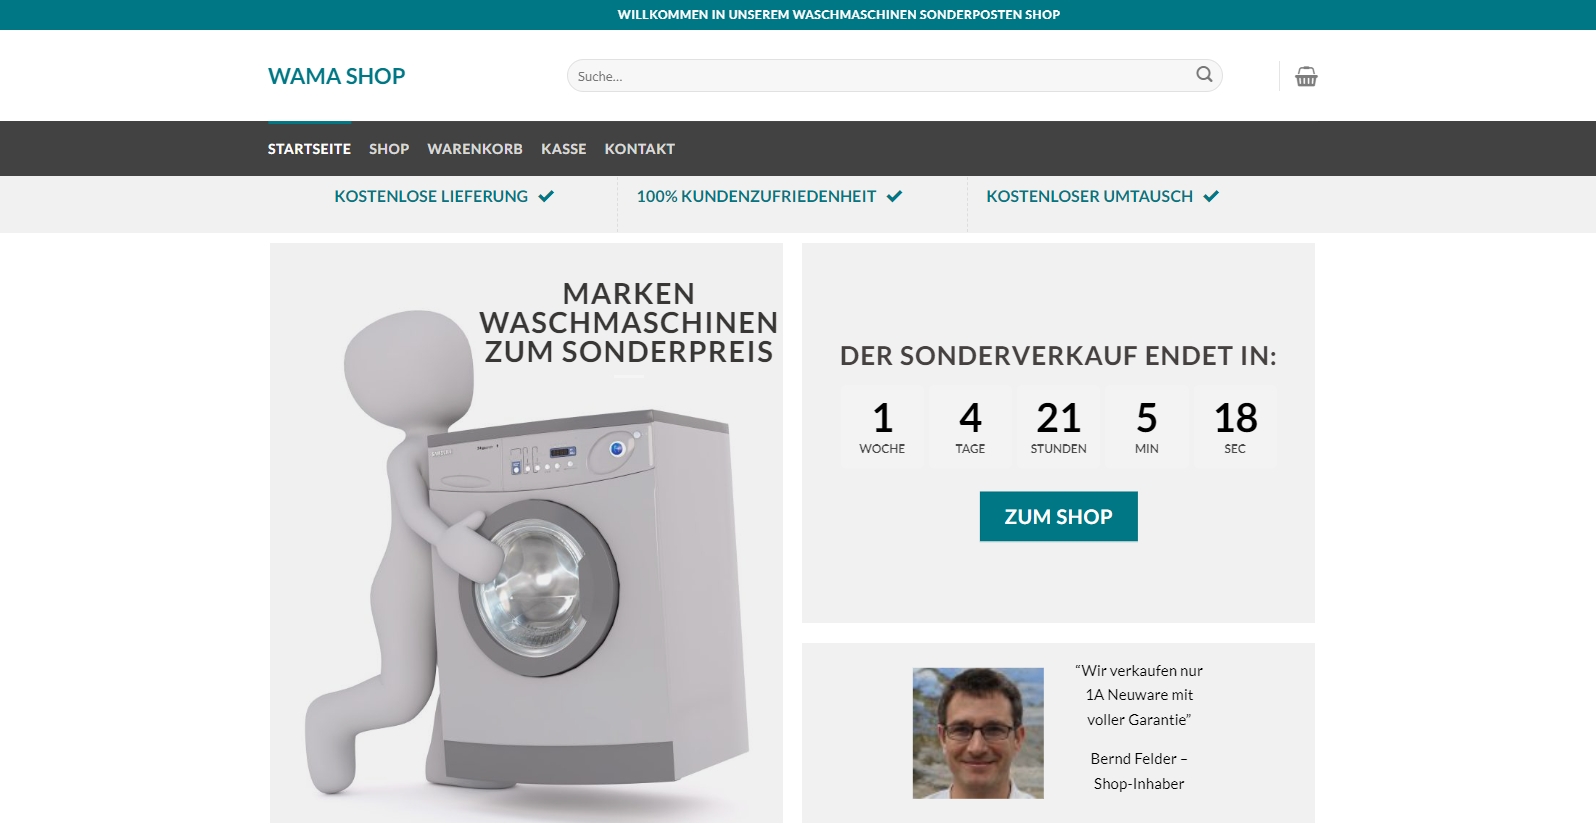The image size is (1596, 837).
Task: Go to the Startseite menu item
Action: click(309, 149)
